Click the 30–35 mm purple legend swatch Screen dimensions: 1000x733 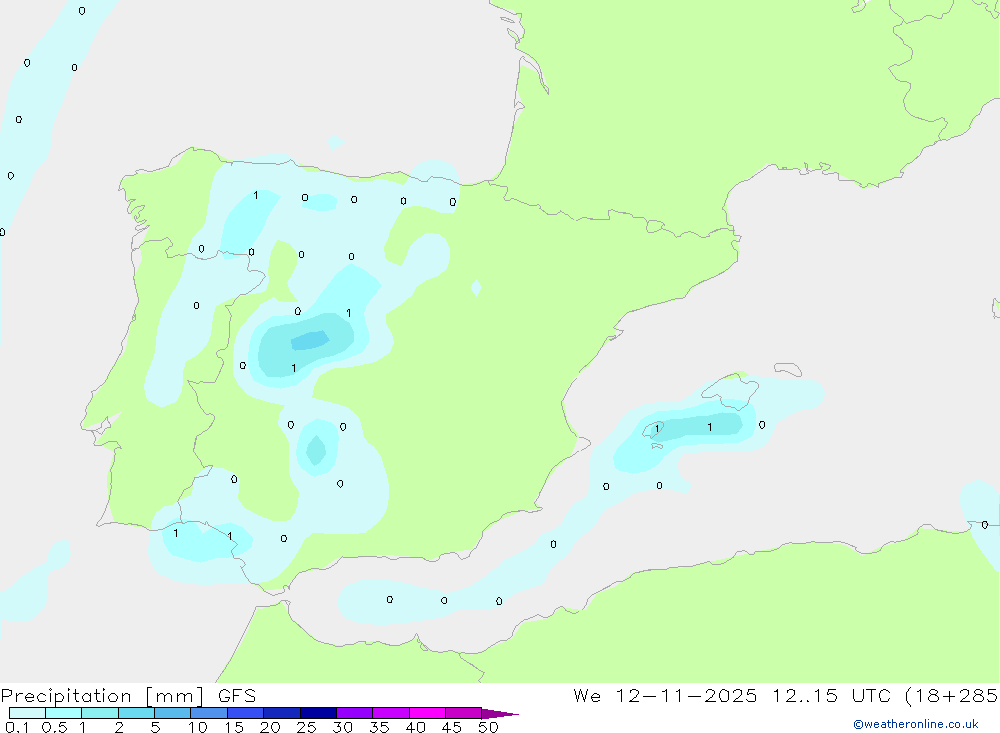pos(354,713)
